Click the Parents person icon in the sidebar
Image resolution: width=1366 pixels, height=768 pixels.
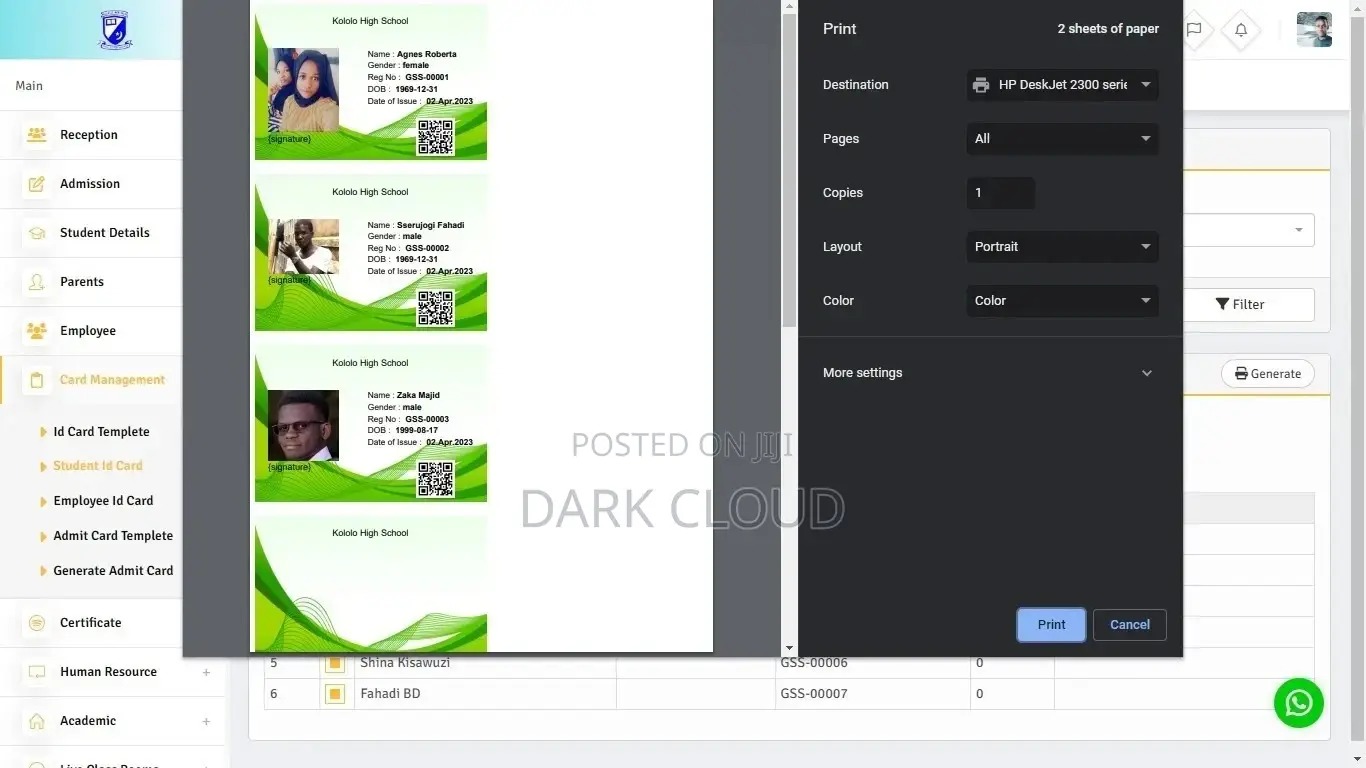(x=37, y=282)
